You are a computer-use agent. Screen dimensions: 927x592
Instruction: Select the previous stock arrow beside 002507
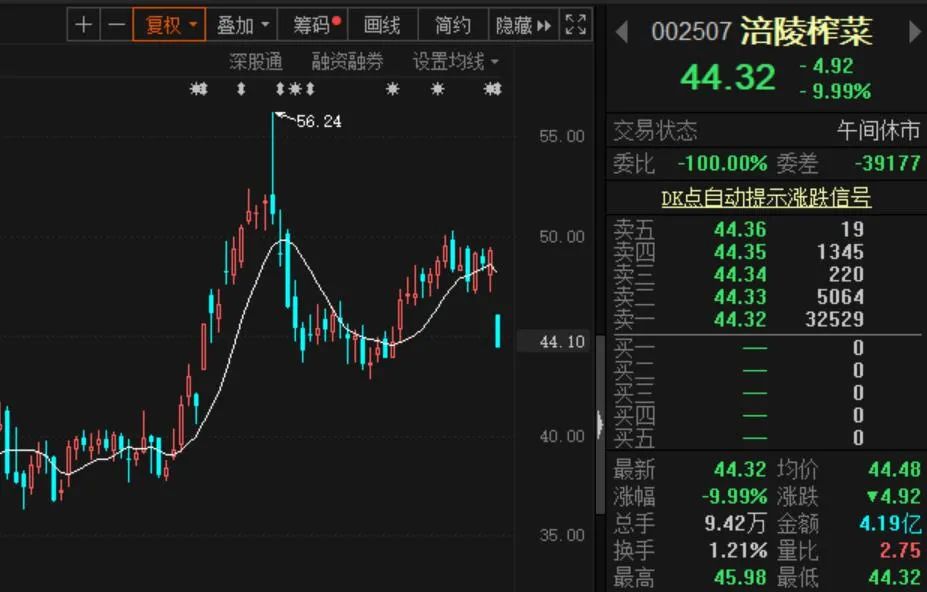pyautogui.click(x=623, y=31)
